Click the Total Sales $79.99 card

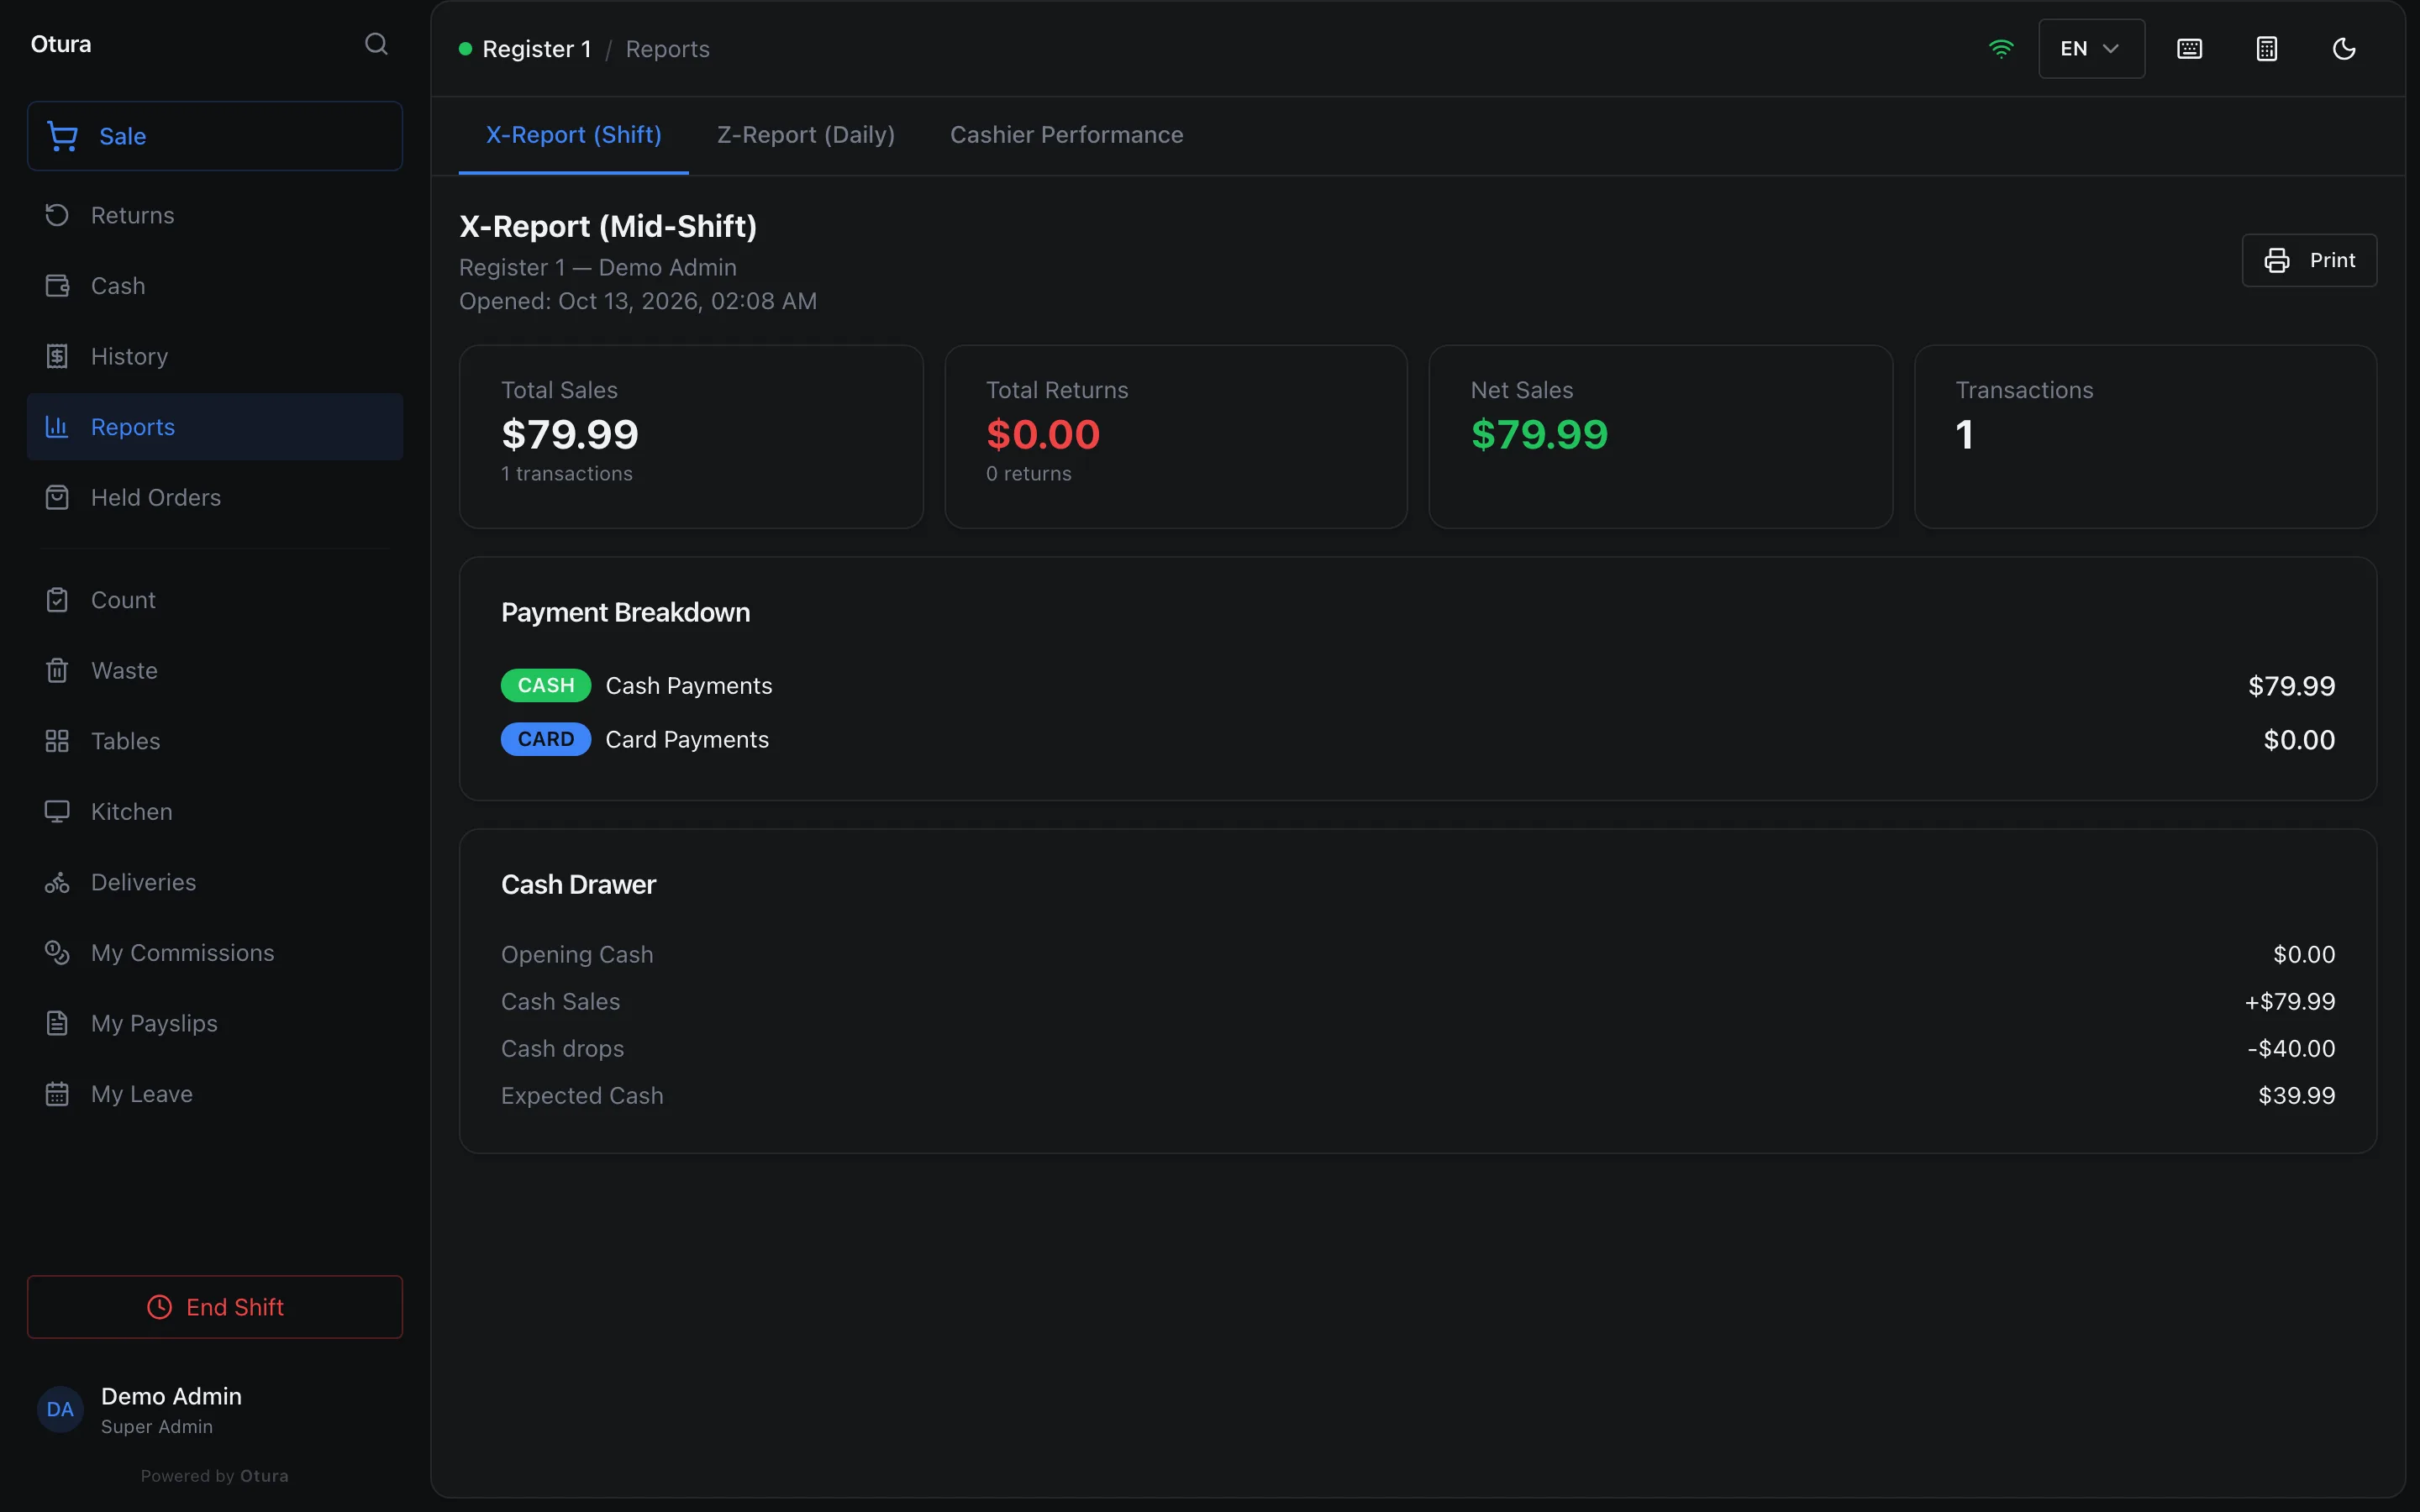[691, 437]
